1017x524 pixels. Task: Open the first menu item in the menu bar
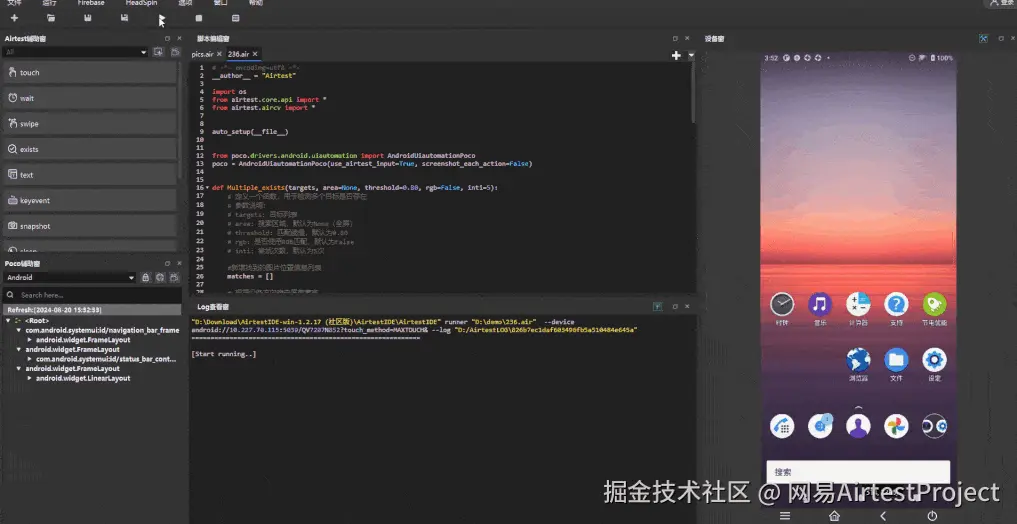tap(14, 3)
